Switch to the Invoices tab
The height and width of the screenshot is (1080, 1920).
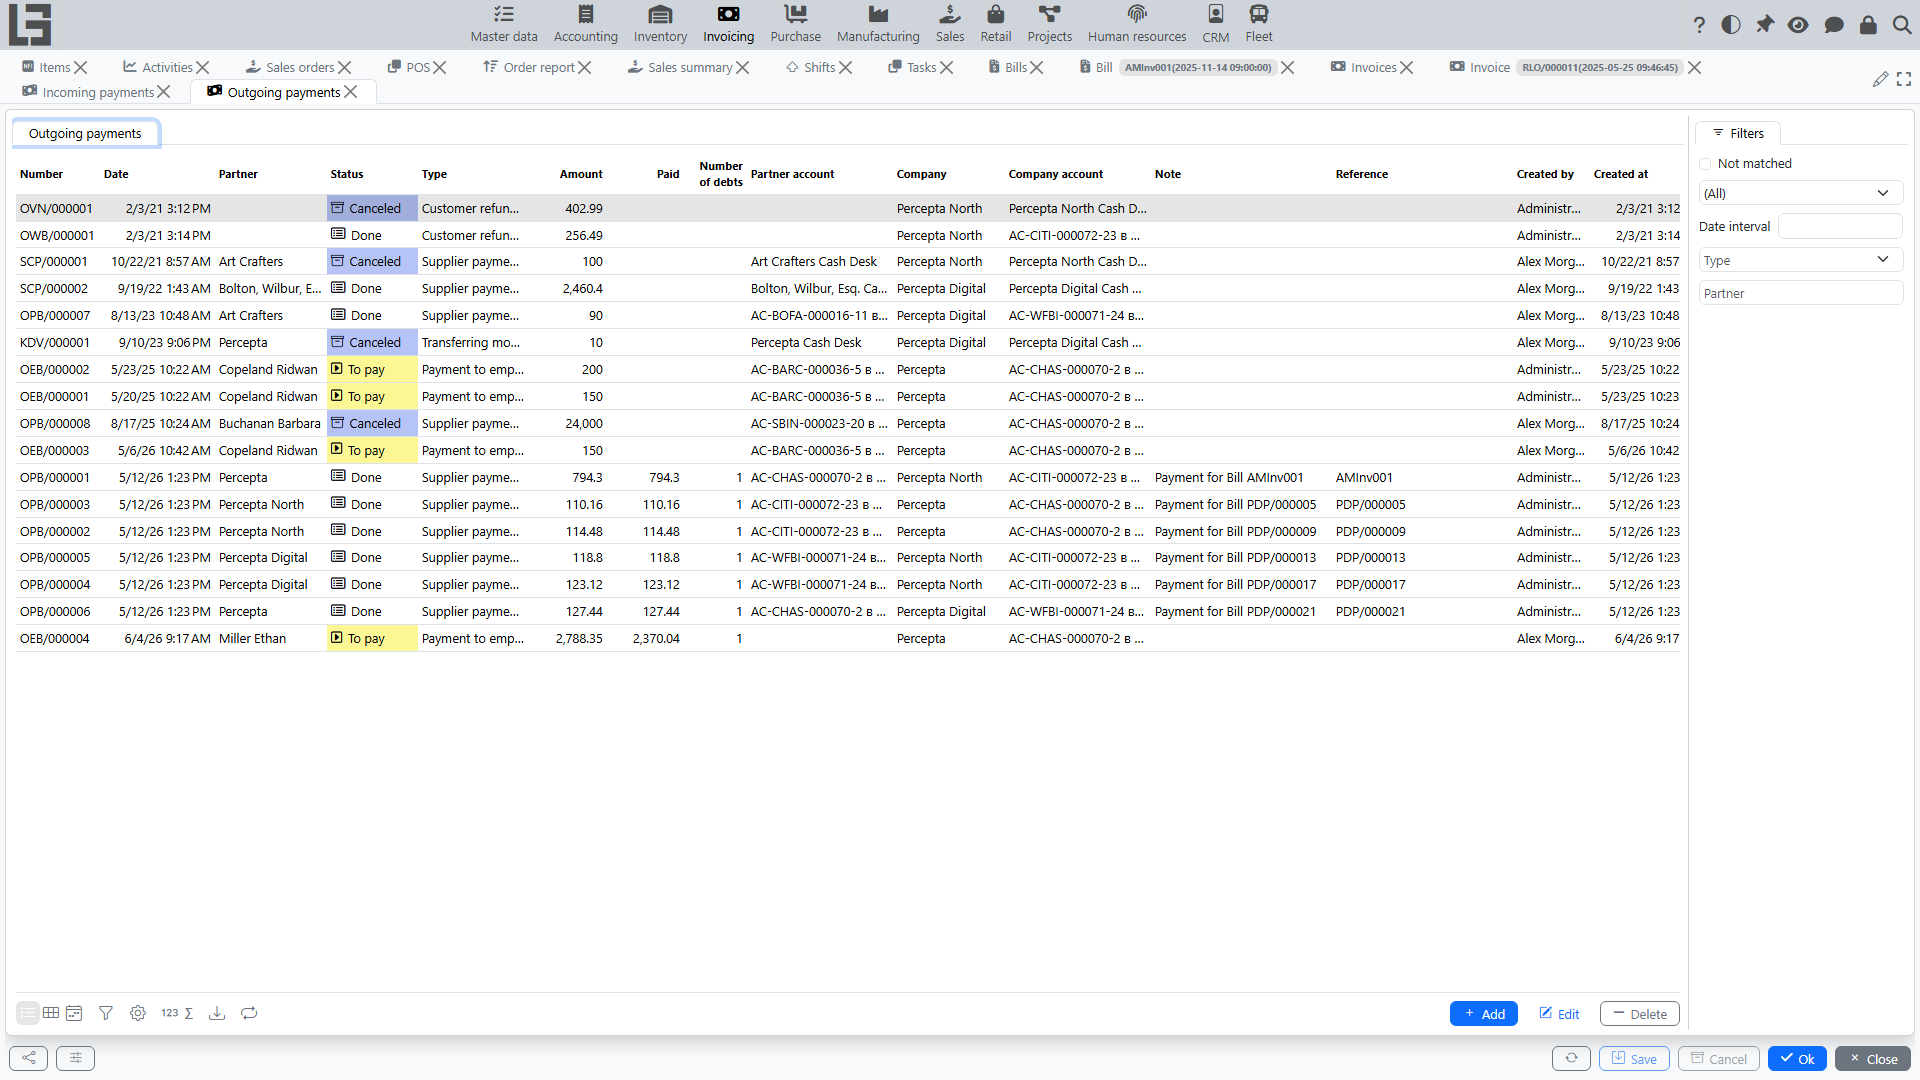click(x=1373, y=67)
